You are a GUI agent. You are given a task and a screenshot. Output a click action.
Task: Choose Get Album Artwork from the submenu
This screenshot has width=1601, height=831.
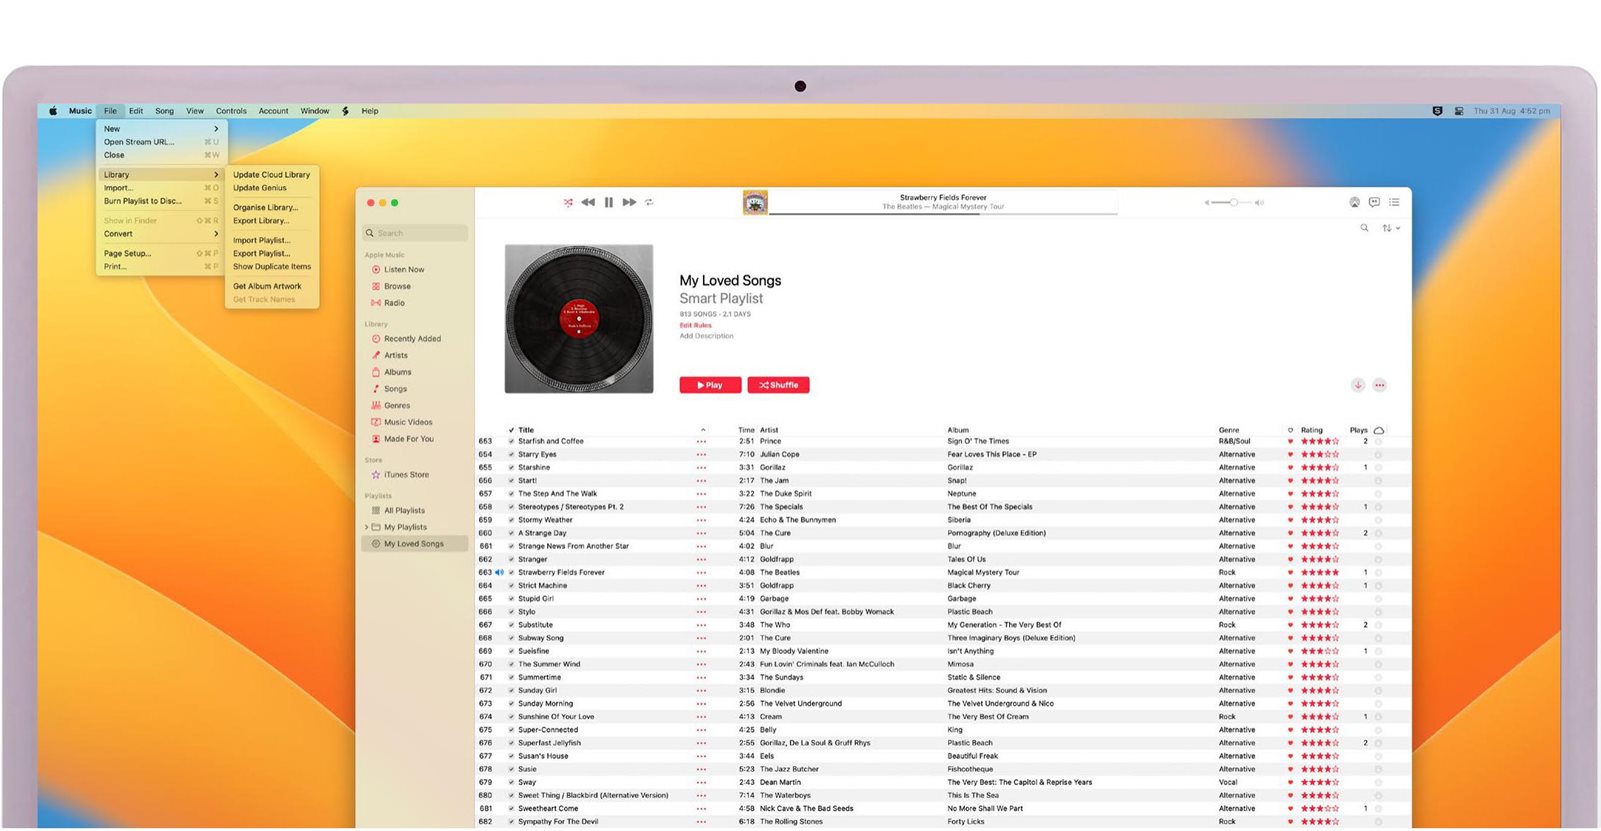click(272, 286)
